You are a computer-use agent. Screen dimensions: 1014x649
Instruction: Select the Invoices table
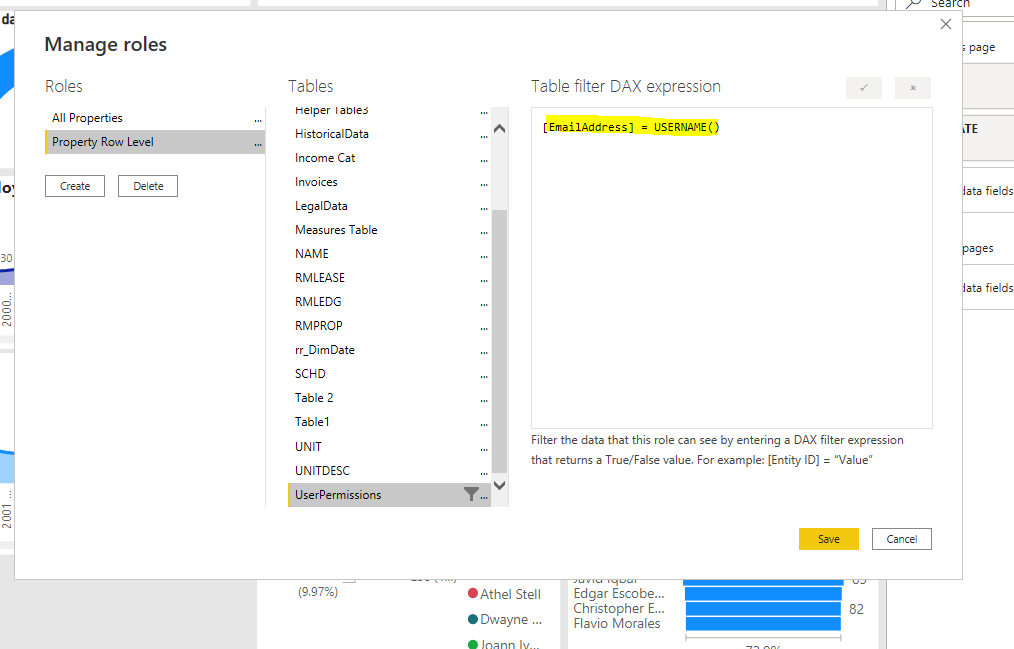(x=389, y=182)
